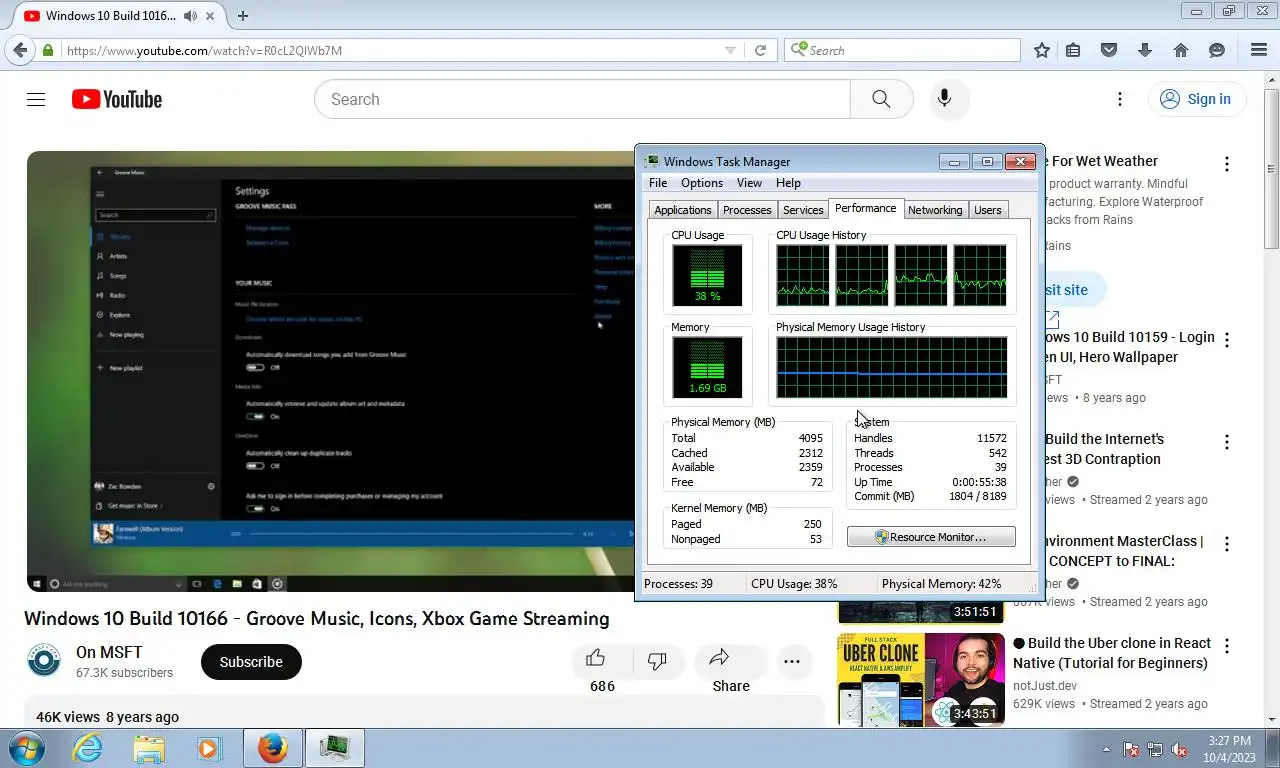Save page to Pocket icon

(1109, 50)
